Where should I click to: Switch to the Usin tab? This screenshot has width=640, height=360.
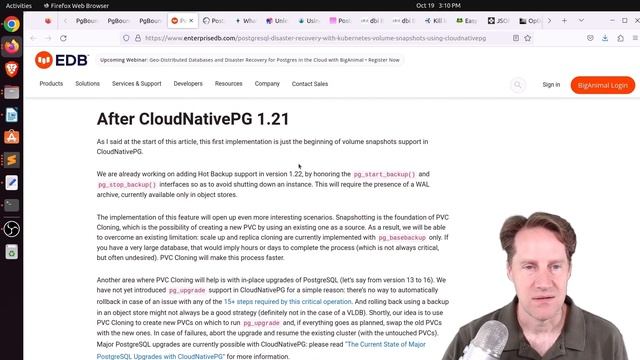309,20
